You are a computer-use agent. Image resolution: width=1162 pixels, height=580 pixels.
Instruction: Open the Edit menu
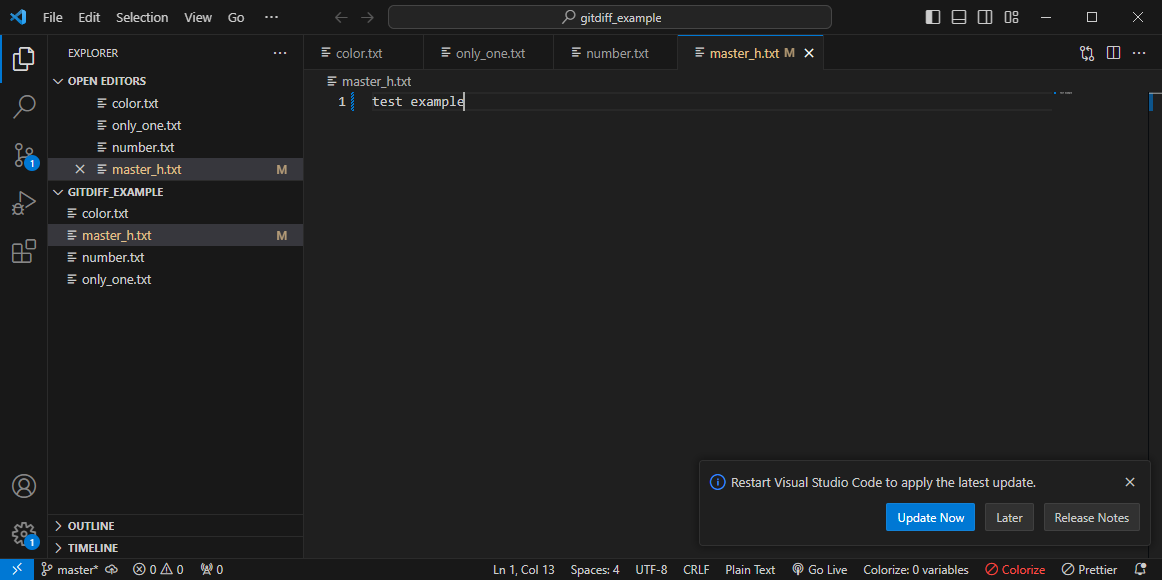tap(89, 17)
